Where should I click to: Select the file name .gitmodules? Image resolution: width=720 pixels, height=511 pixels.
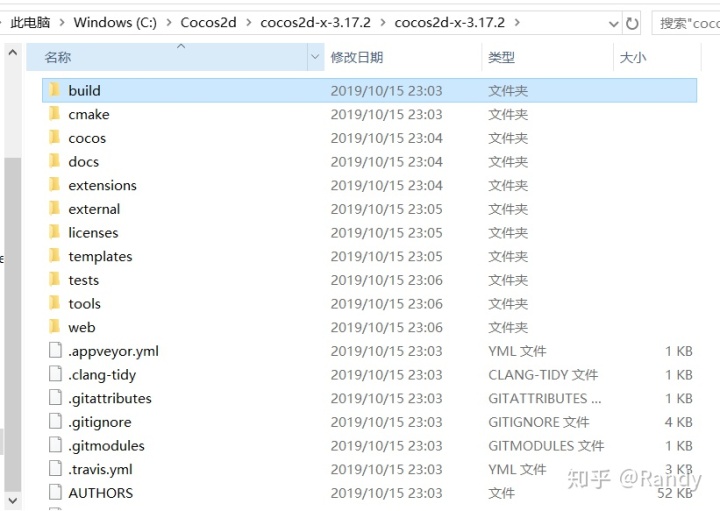[106, 445]
